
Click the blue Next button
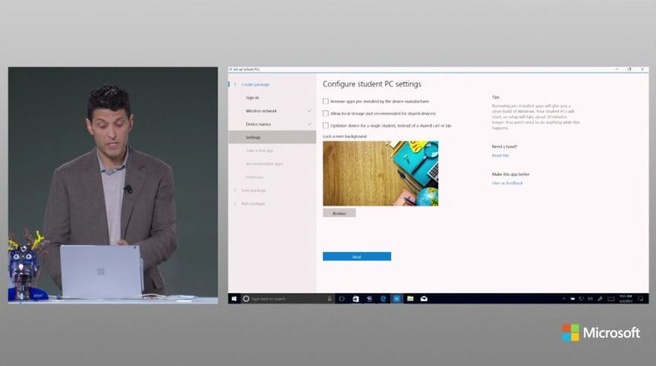click(x=357, y=256)
